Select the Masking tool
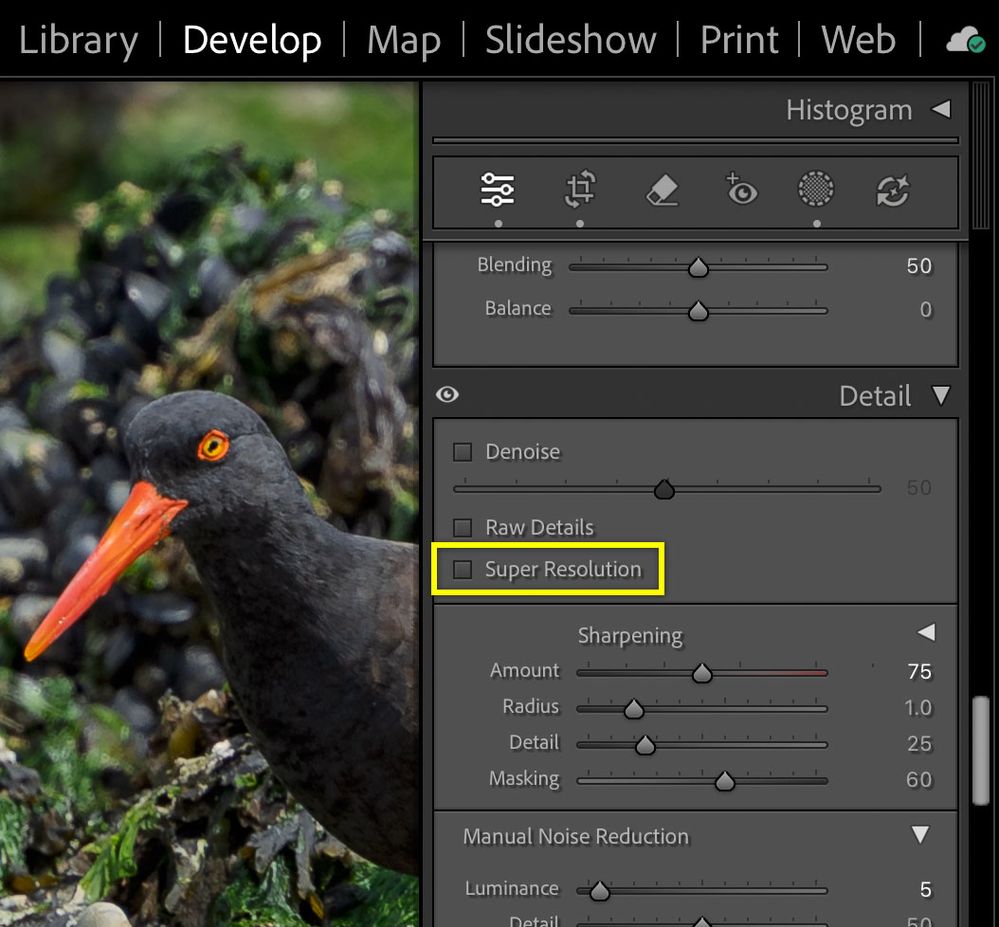This screenshot has height=927, width=999. [x=814, y=190]
